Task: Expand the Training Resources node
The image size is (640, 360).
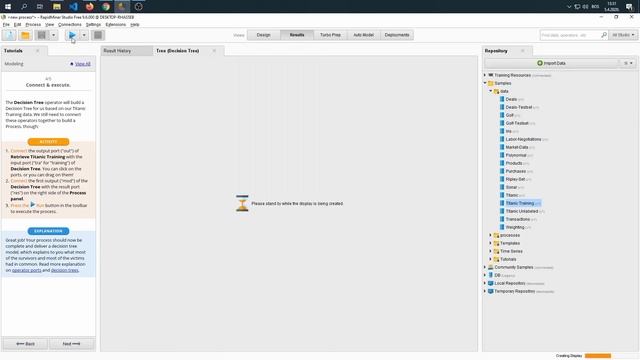Action: coord(485,75)
